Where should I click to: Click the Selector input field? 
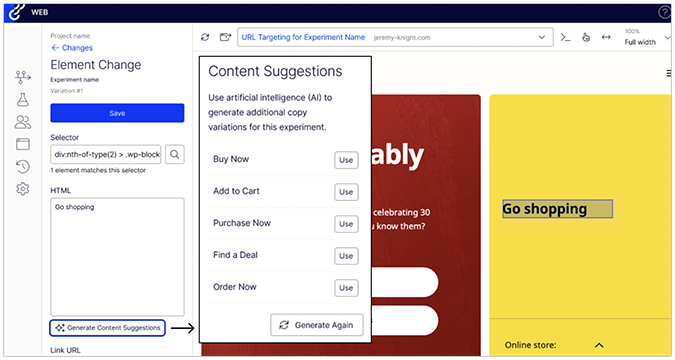click(105, 154)
